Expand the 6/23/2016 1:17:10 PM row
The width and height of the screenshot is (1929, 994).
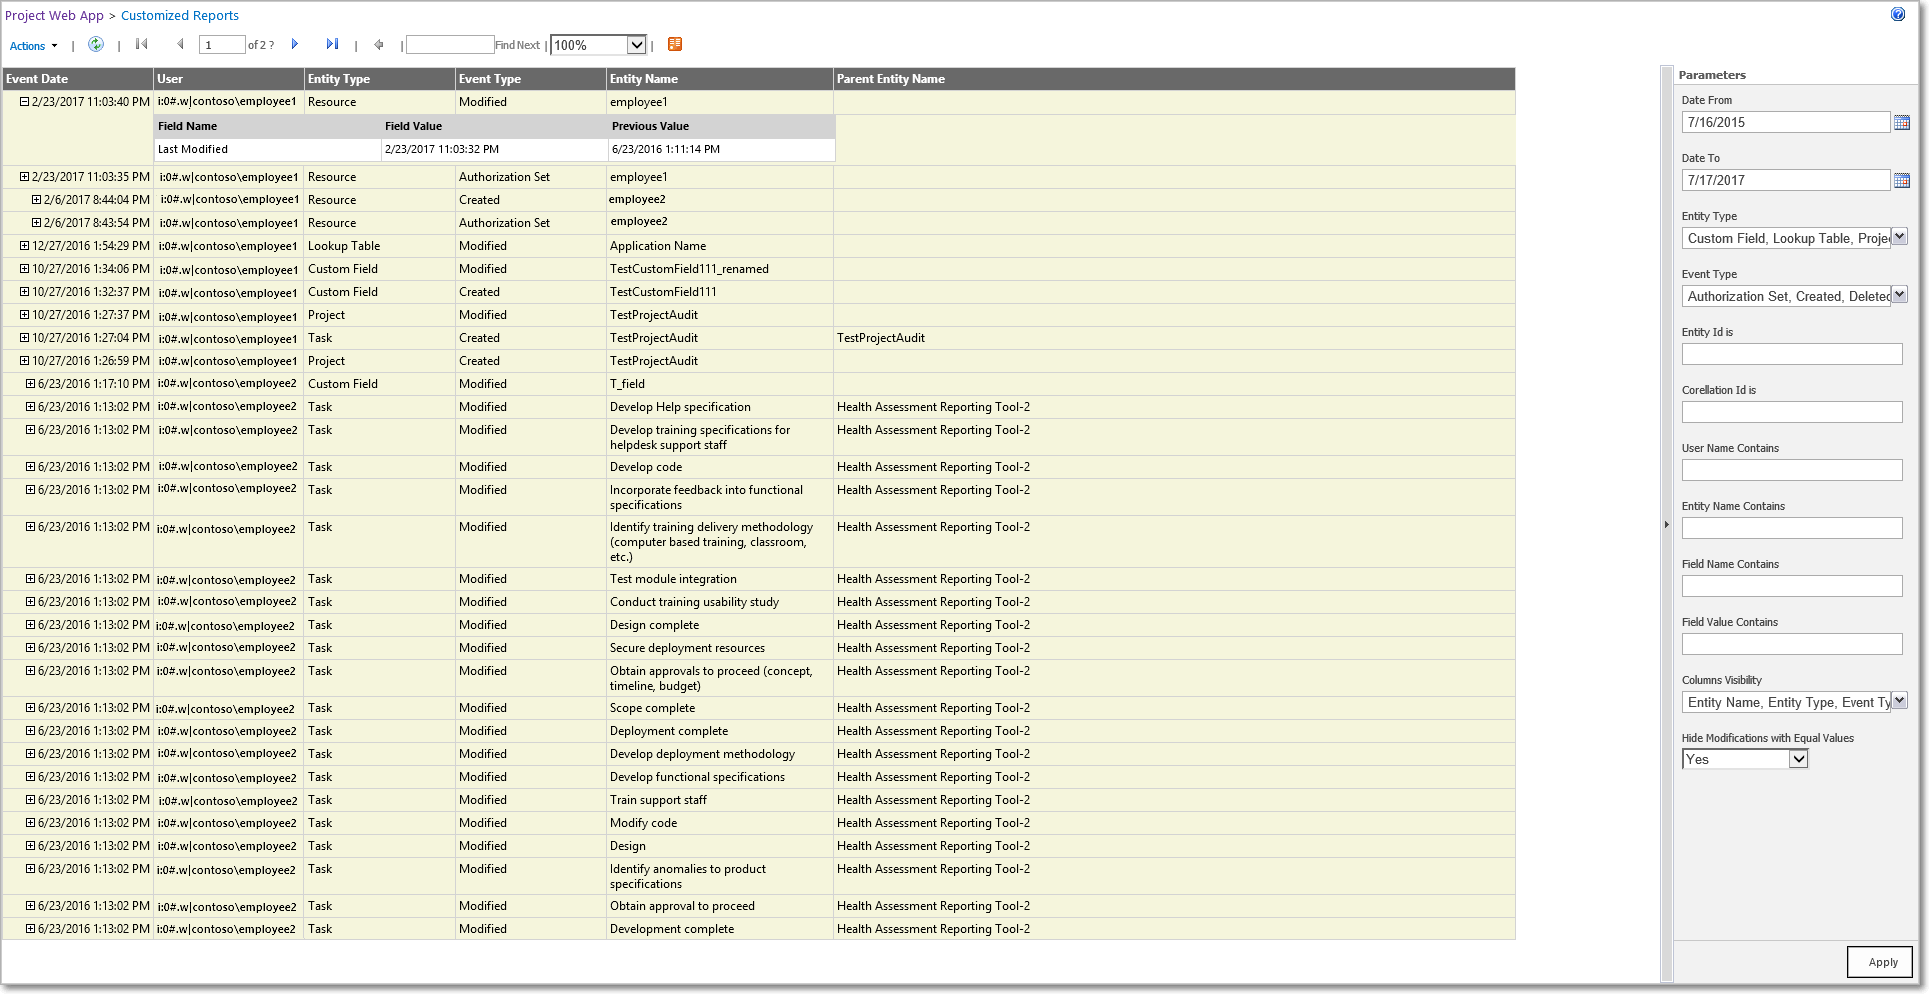pyautogui.click(x=31, y=383)
